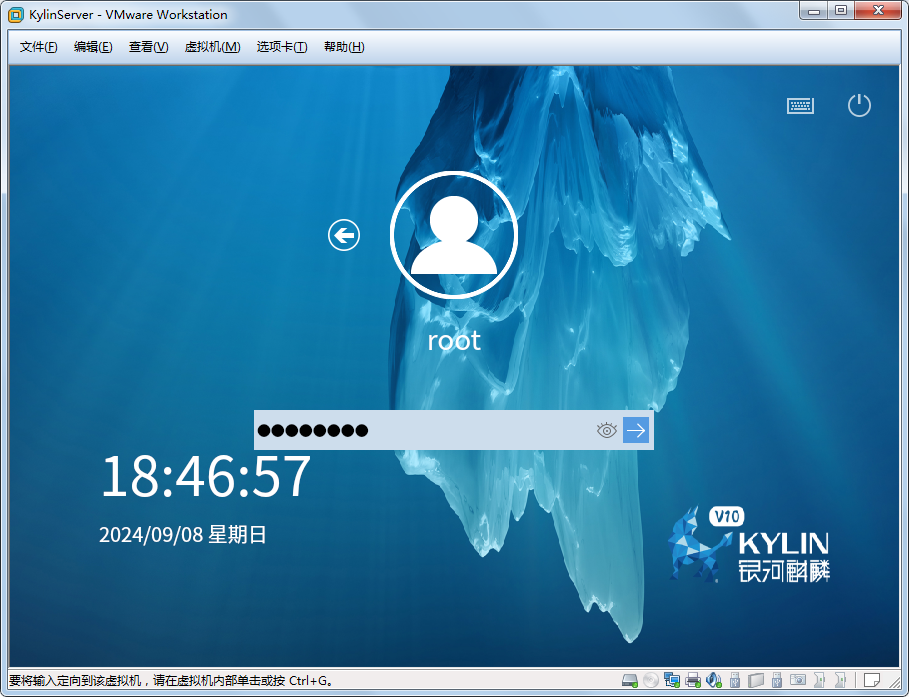Toggle password visibility with the eye icon

(x=606, y=430)
